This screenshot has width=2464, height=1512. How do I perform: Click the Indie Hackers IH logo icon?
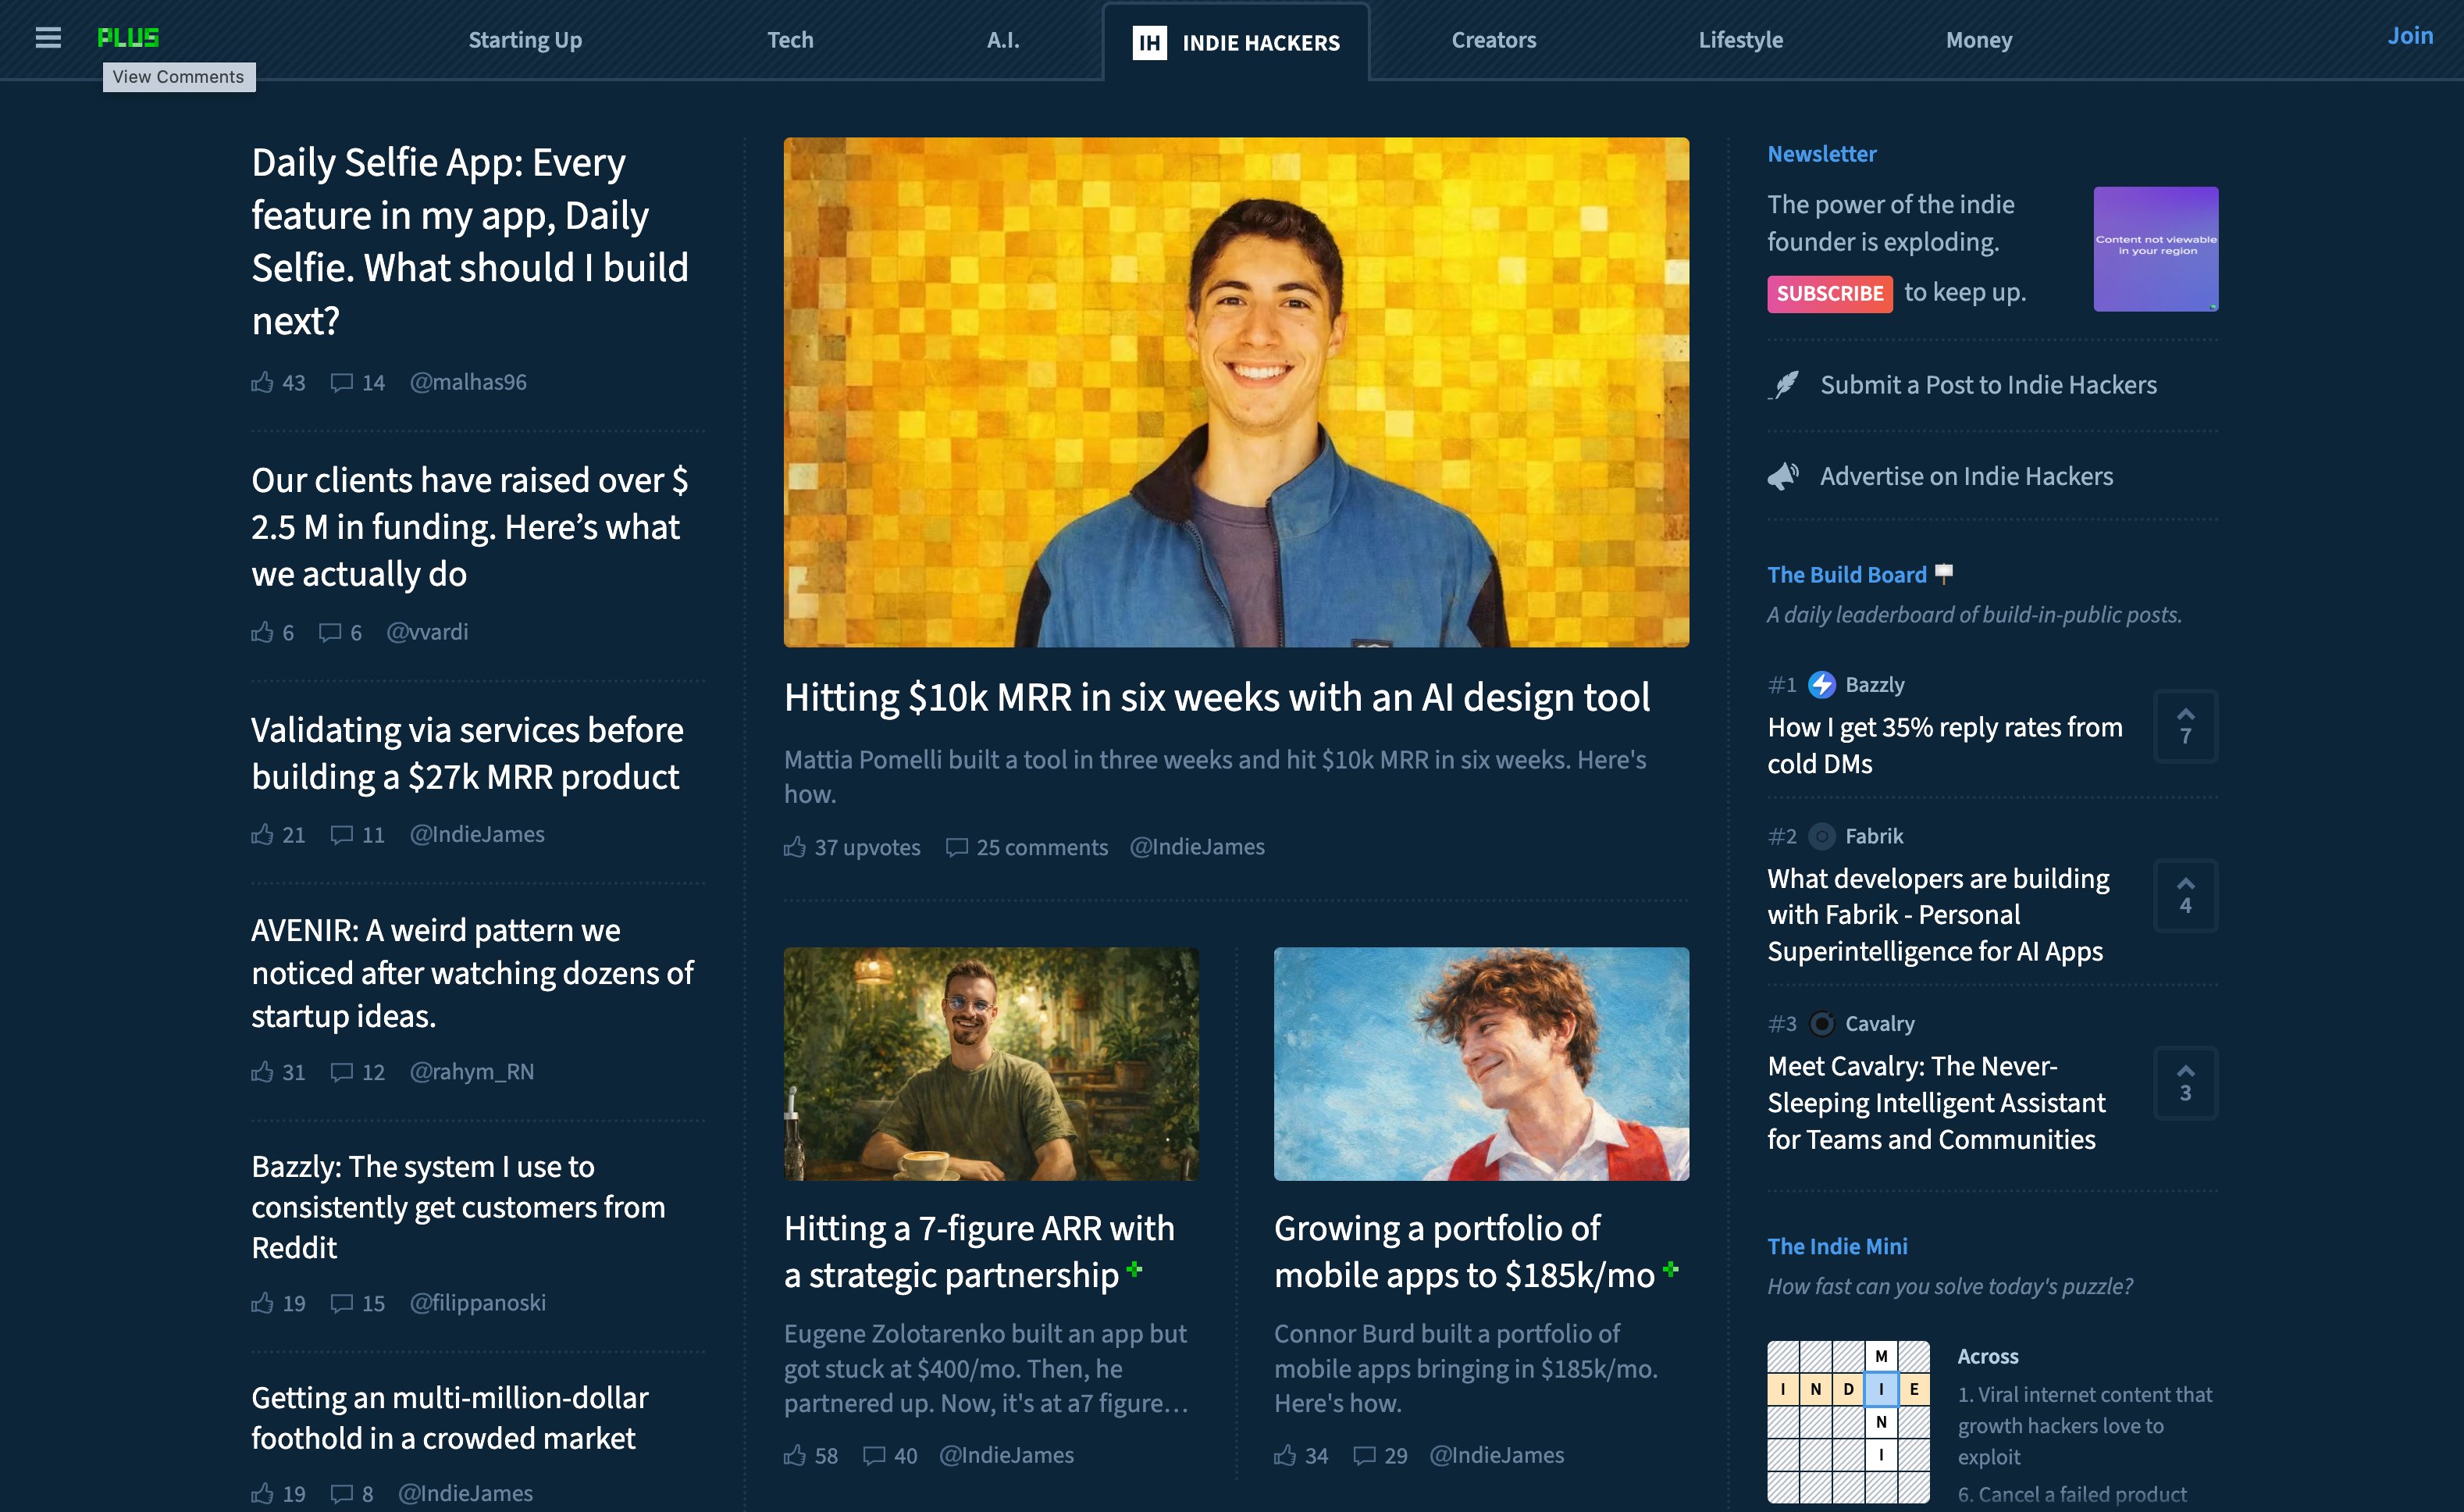(1149, 43)
